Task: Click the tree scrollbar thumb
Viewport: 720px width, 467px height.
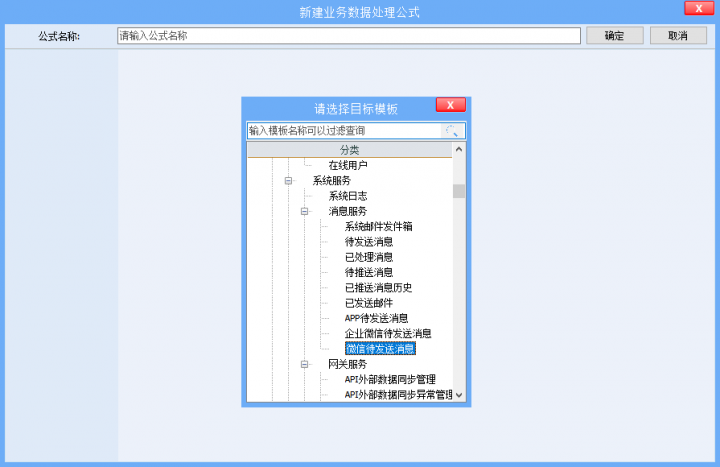Action: point(459,191)
